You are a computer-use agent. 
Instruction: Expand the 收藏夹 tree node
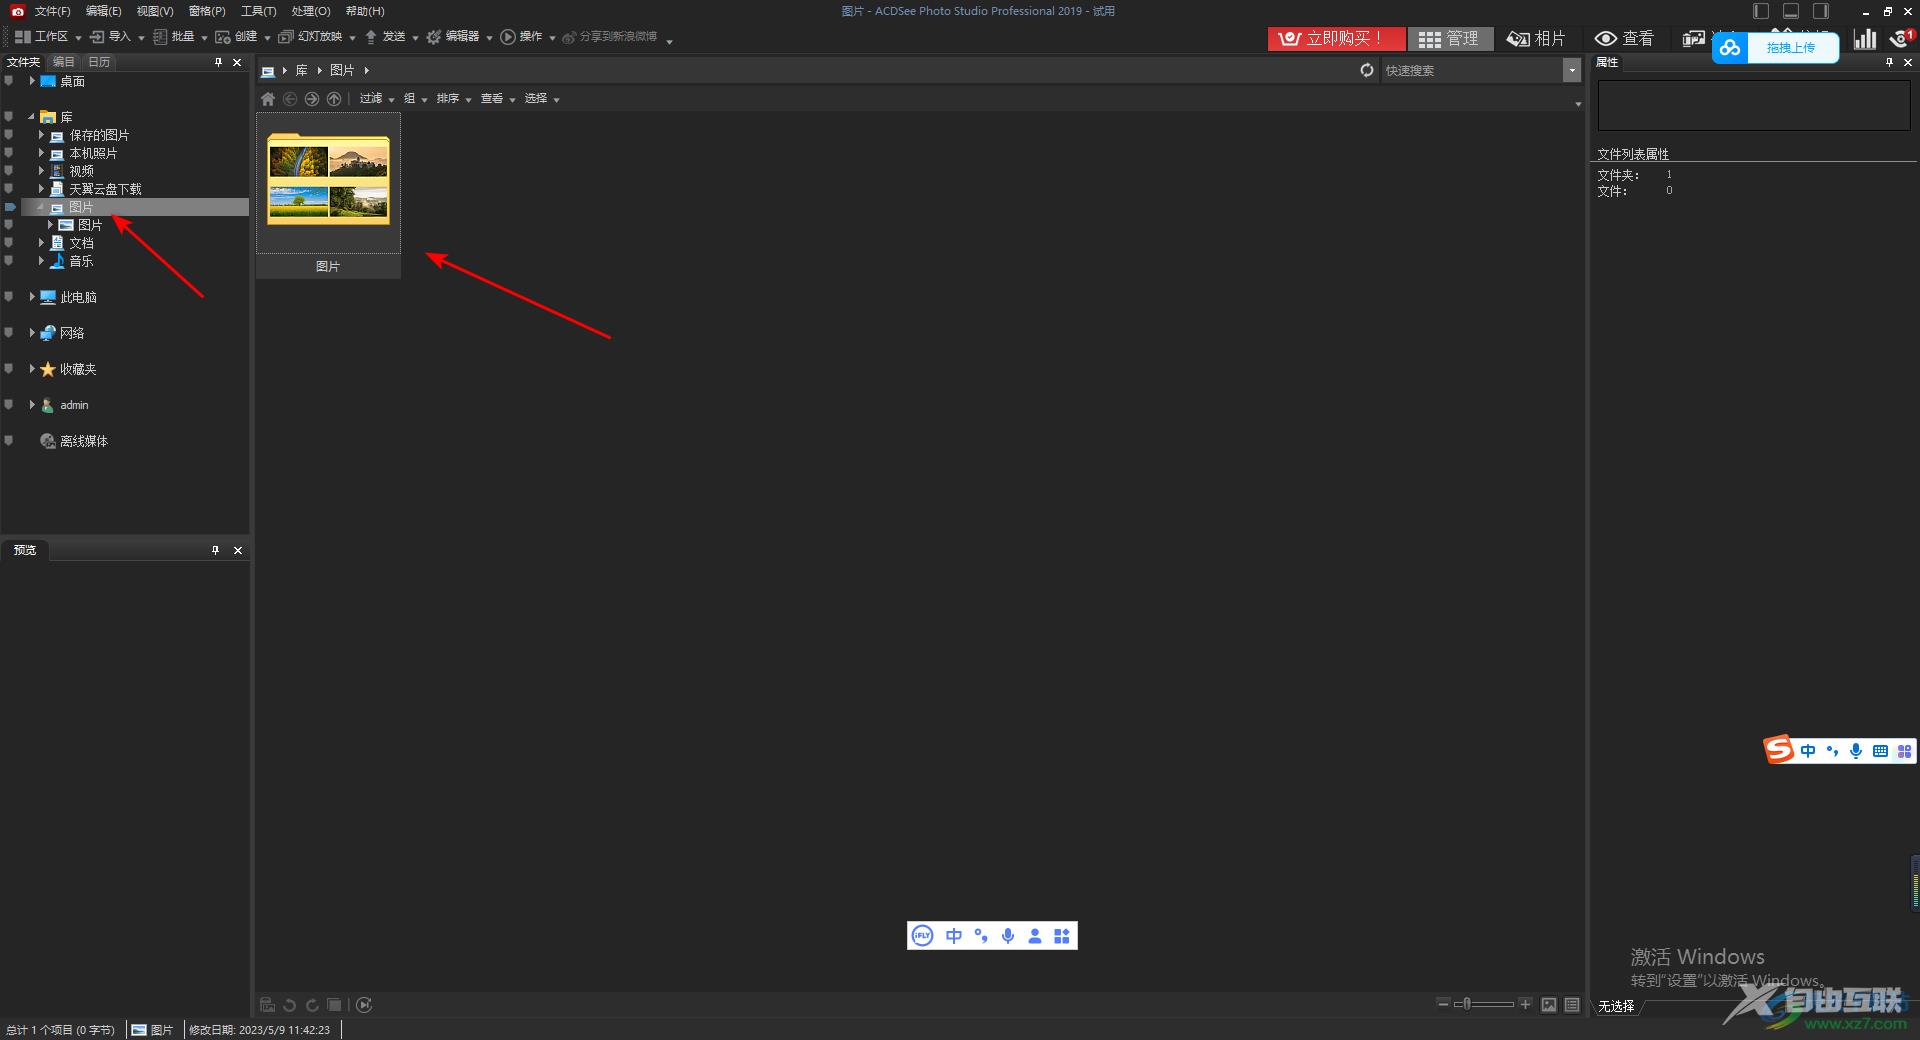(32, 369)
